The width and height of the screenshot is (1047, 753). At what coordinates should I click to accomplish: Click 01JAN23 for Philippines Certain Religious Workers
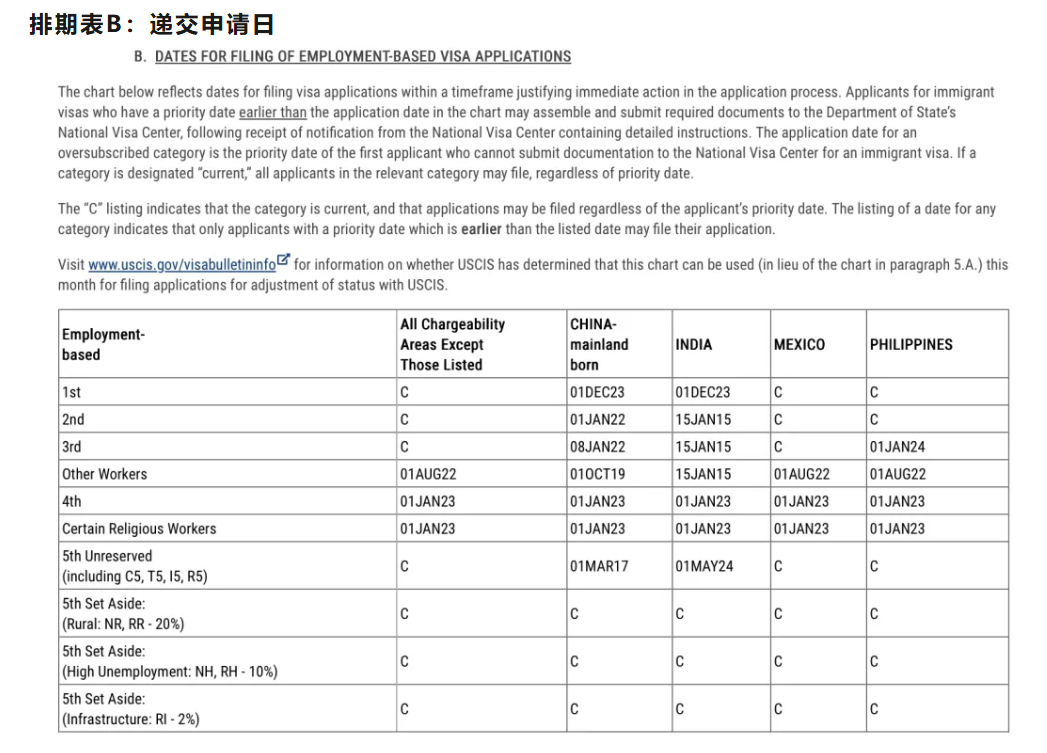(897, 529)
